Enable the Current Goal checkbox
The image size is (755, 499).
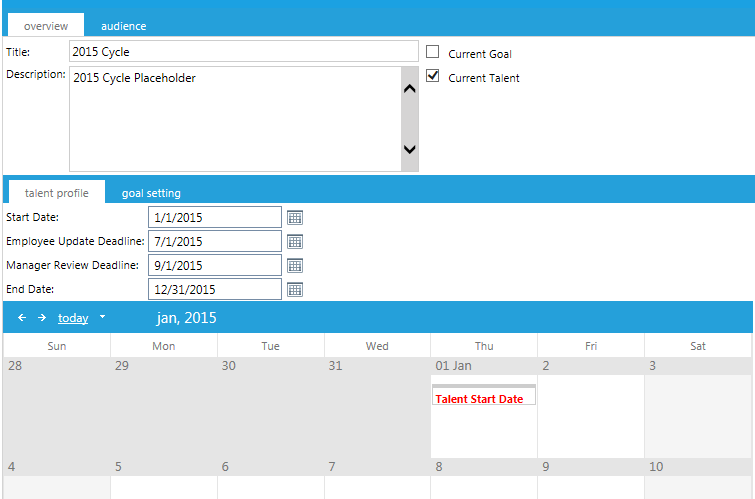pyautogui.click(x=433, y=52)
